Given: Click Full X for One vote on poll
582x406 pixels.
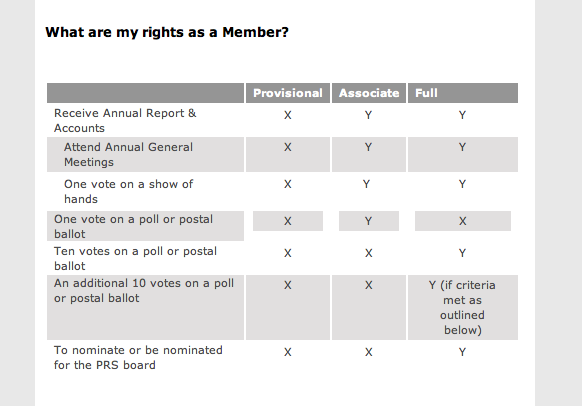Looking at the screenshot, I should (462, 221).
